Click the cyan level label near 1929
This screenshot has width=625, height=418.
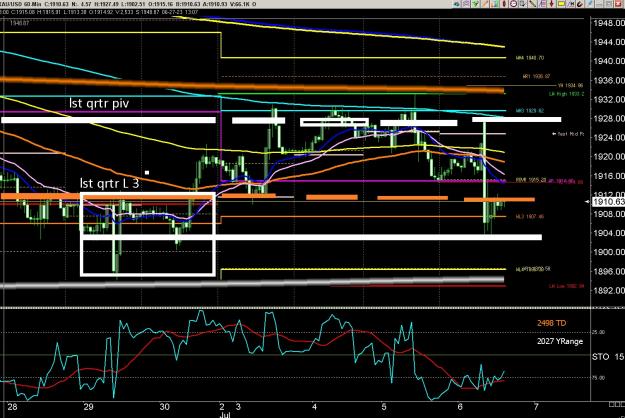click(530, 111)
